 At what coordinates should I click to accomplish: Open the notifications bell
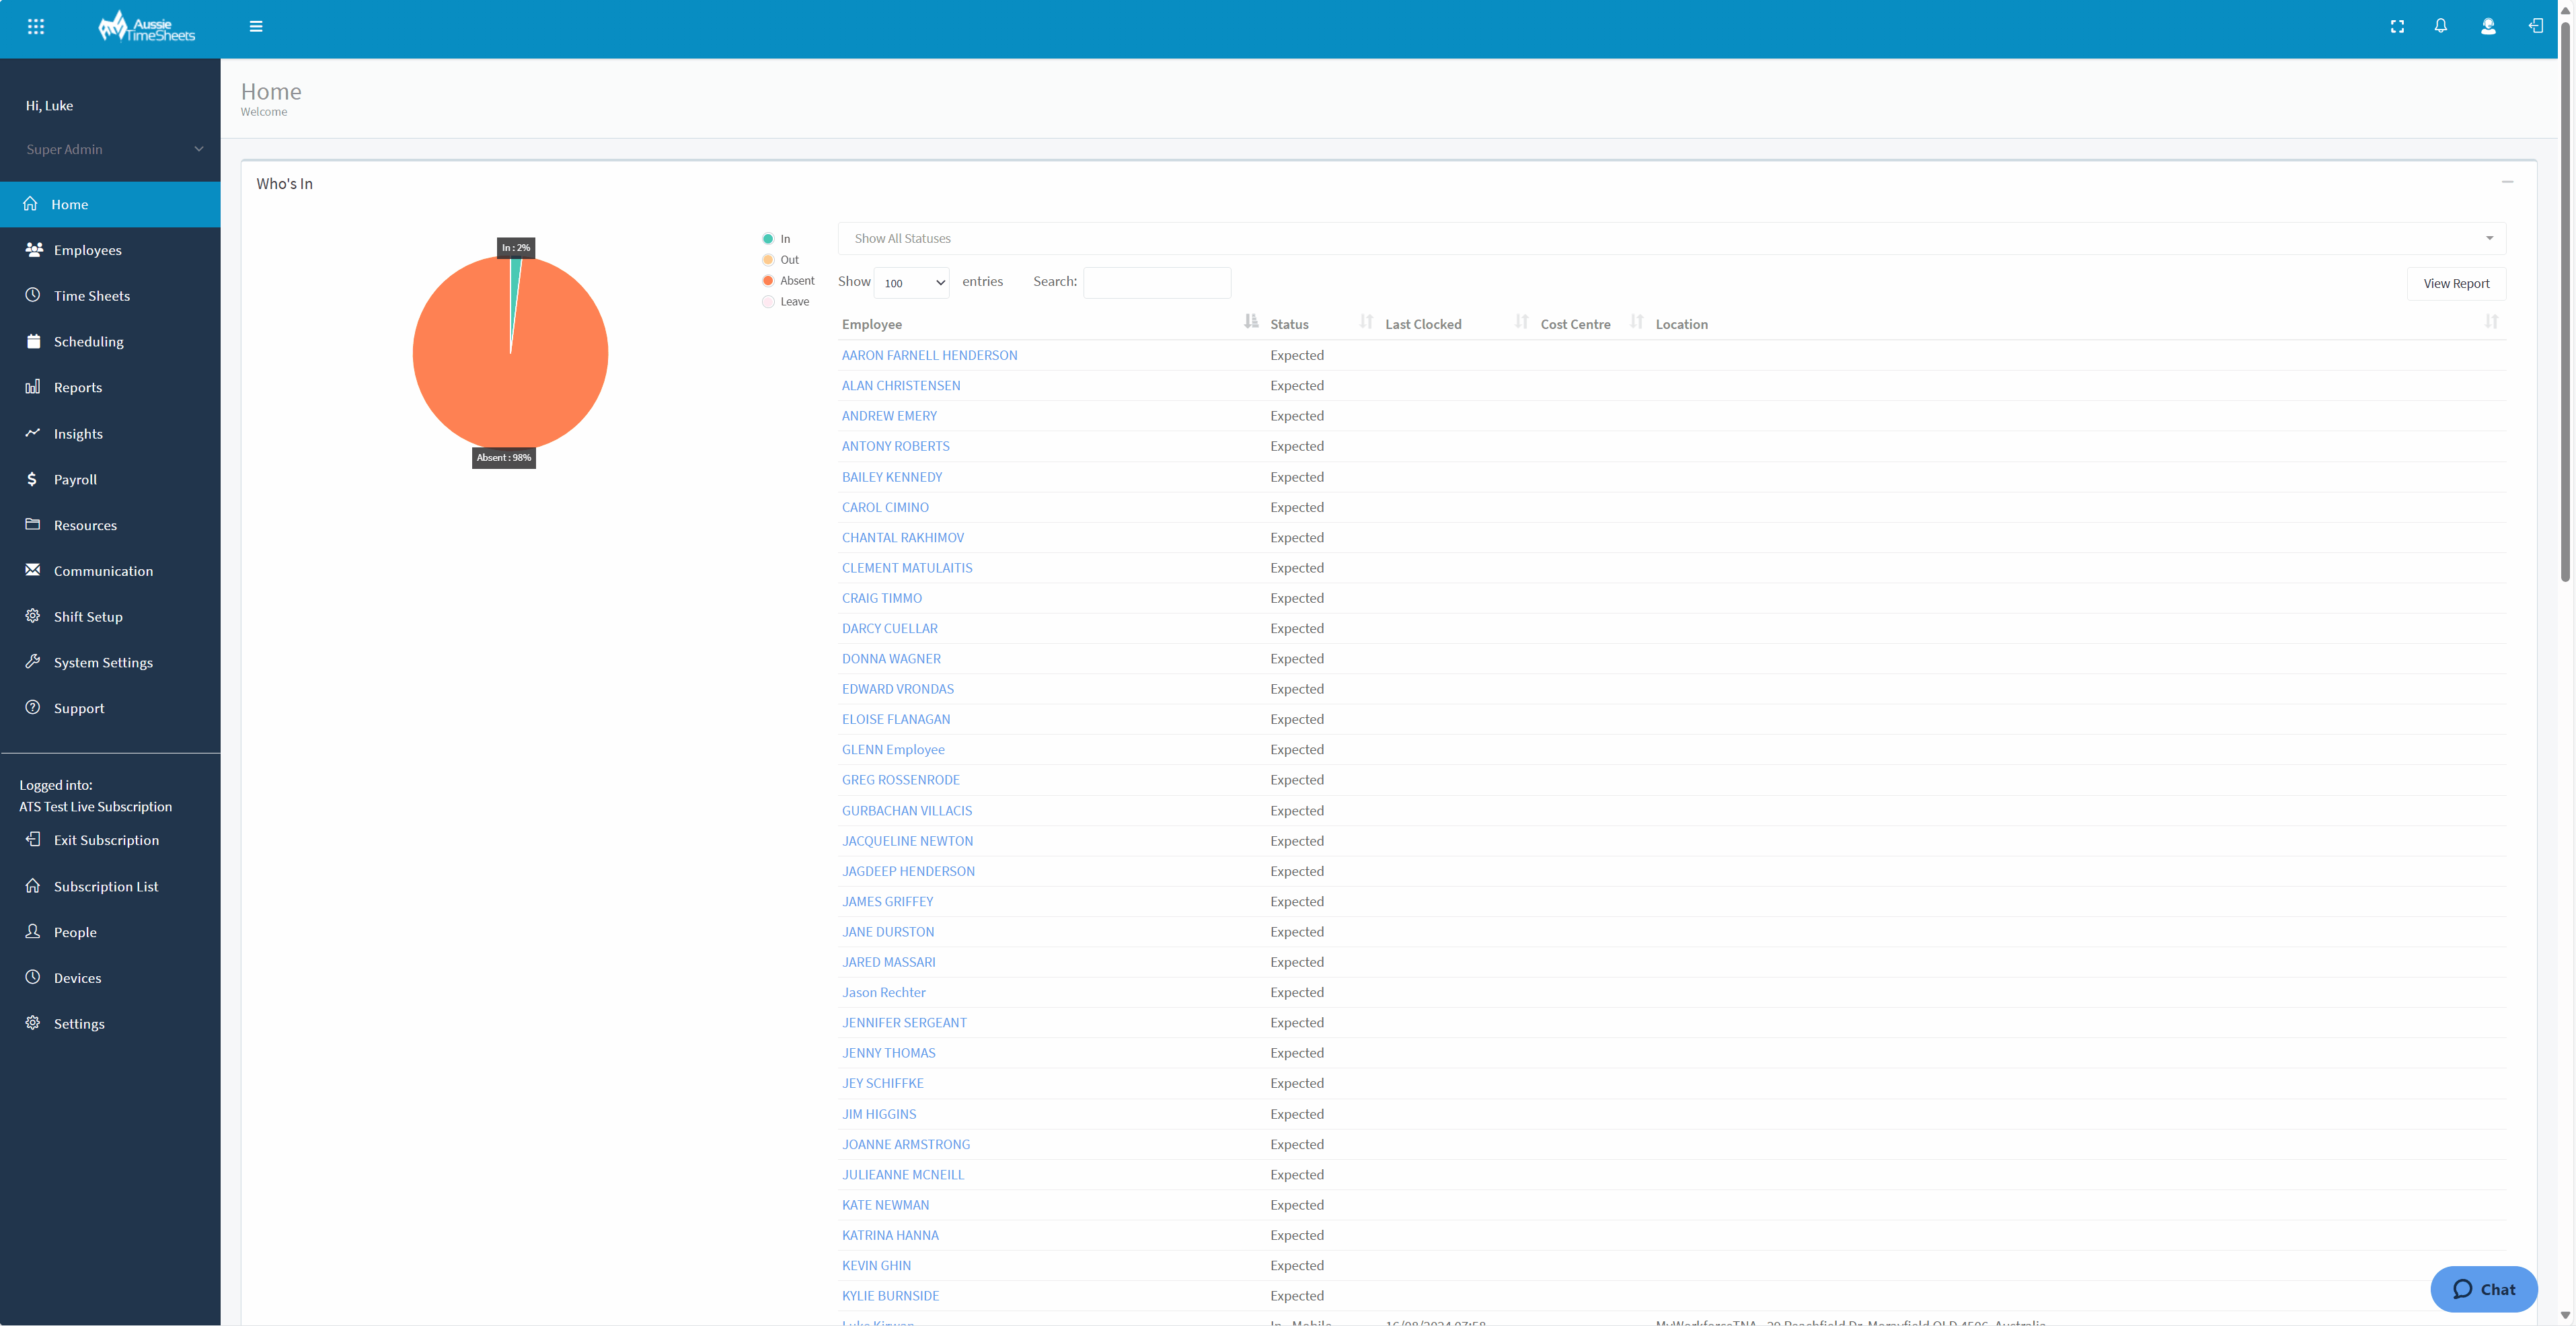(2440, 26)
